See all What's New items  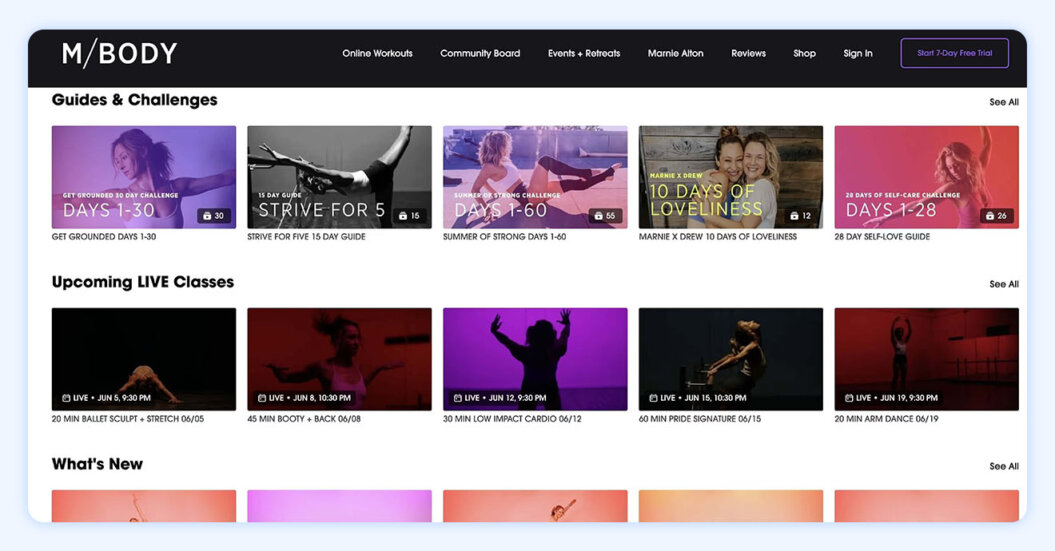1004,466
